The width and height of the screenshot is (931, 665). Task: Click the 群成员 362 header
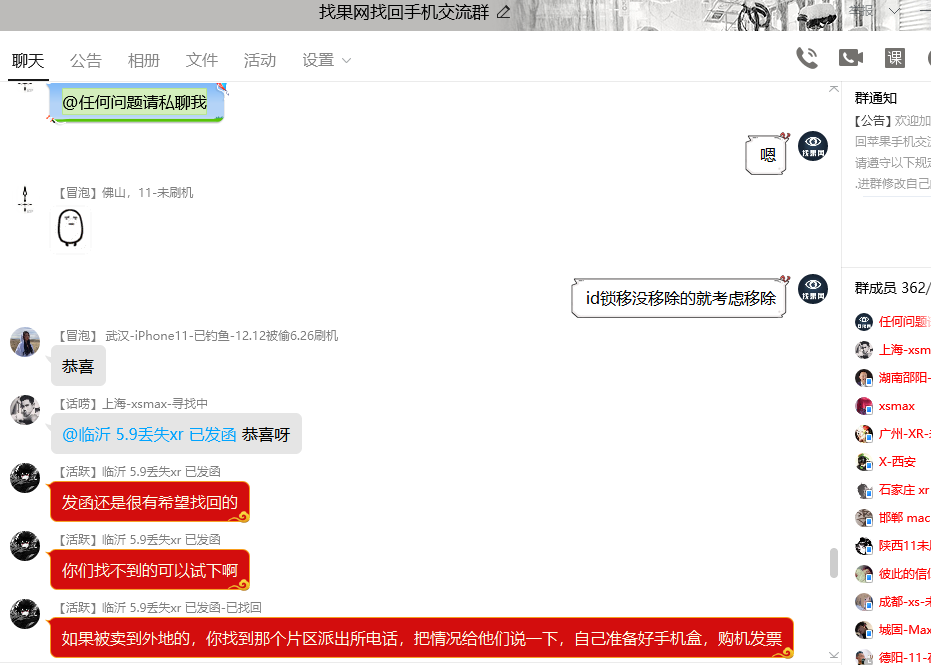coord(891,288)
